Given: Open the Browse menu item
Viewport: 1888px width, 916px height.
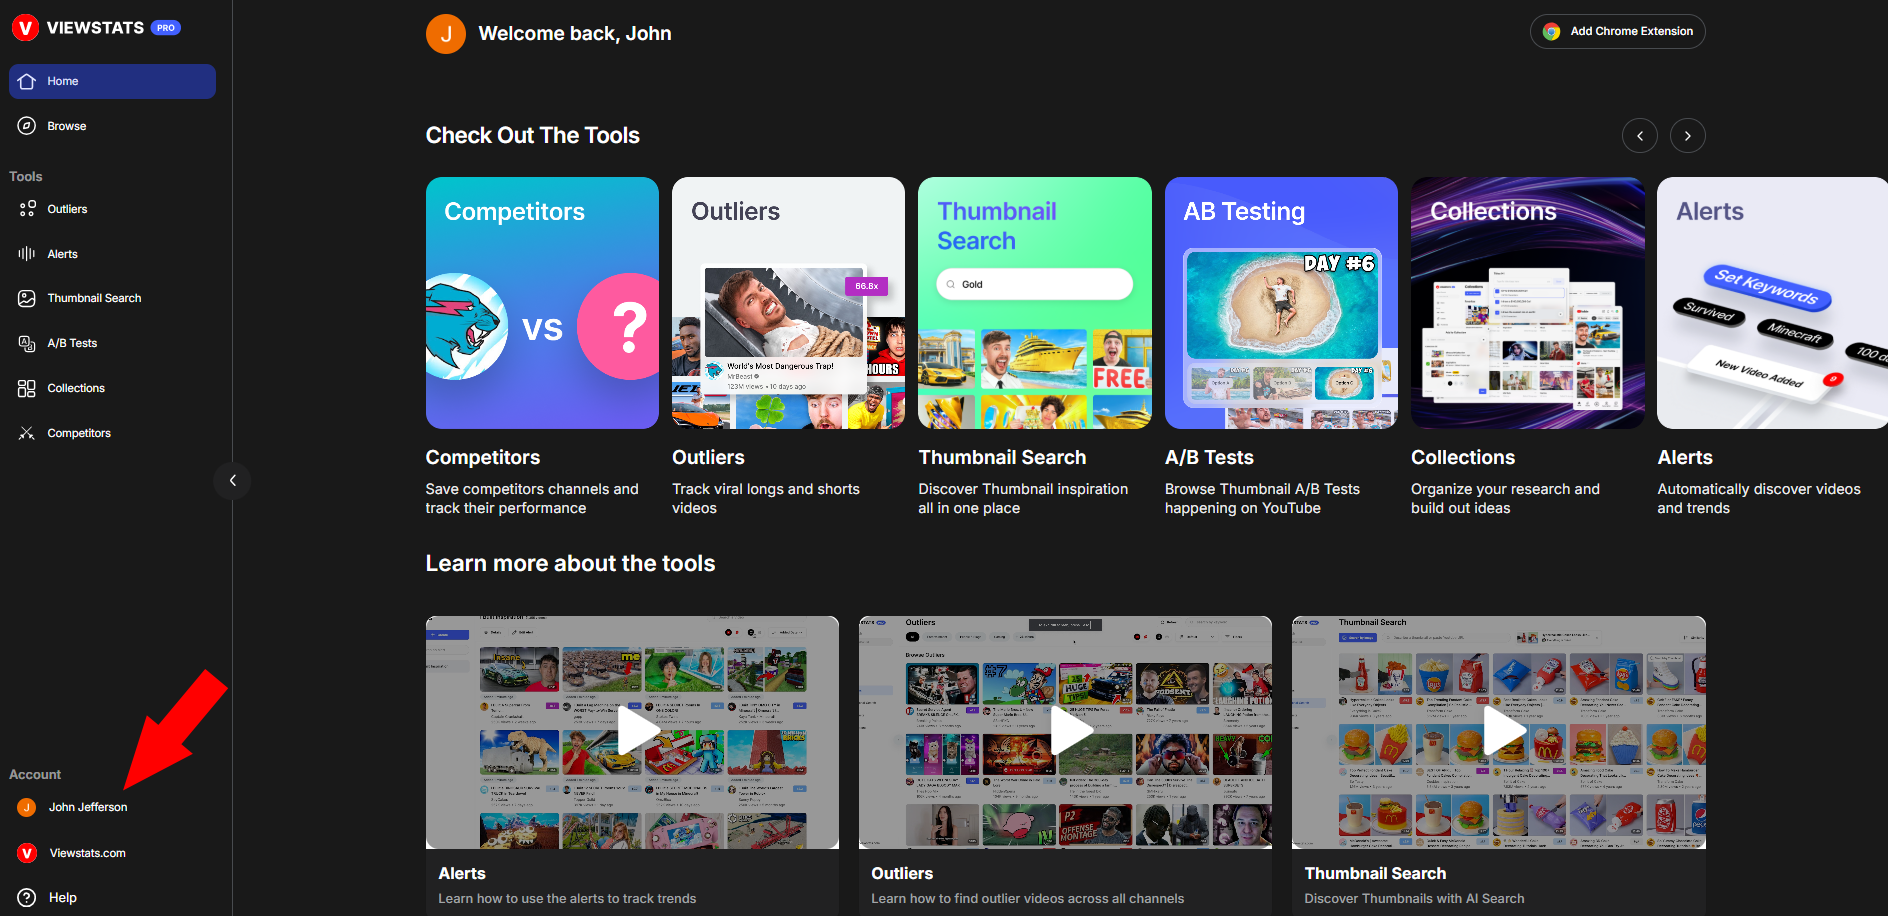Looking at the screenshot, I should (112, 126).
